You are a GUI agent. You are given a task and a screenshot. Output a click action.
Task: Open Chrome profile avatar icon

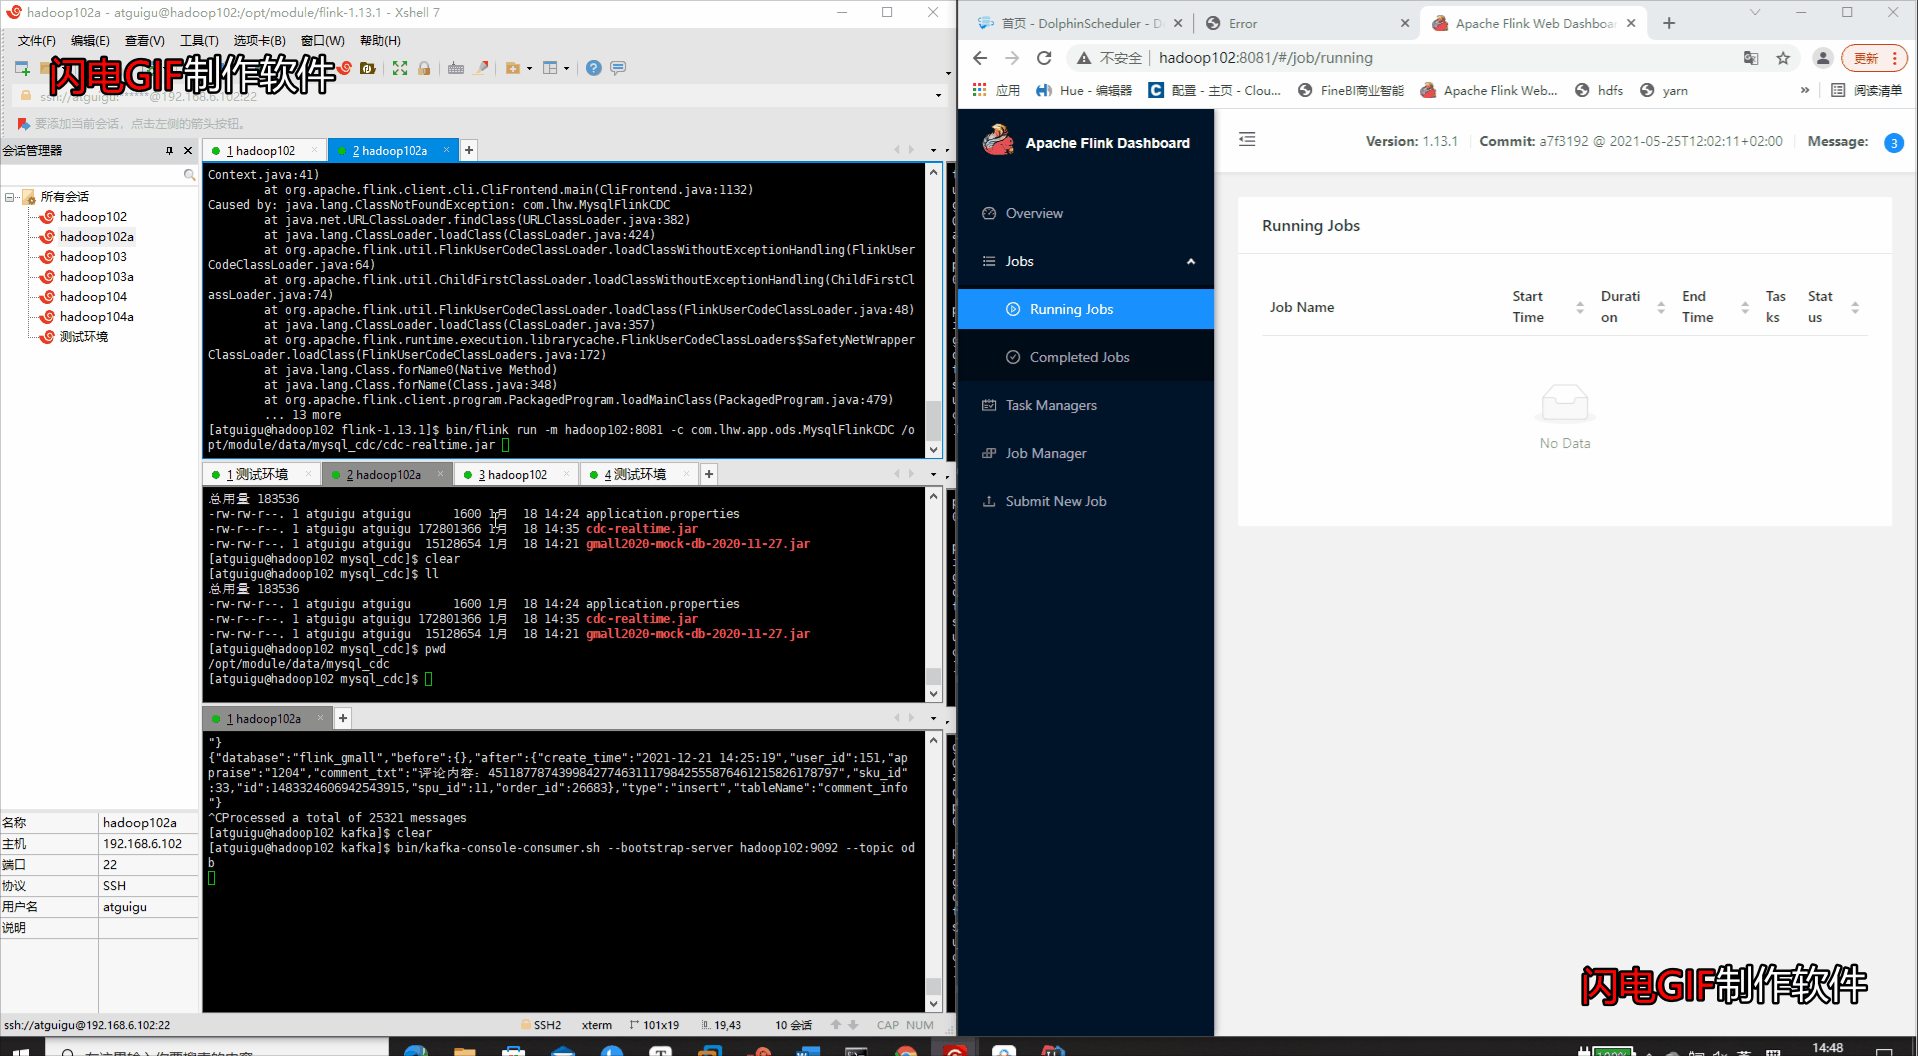(1823, 58)
